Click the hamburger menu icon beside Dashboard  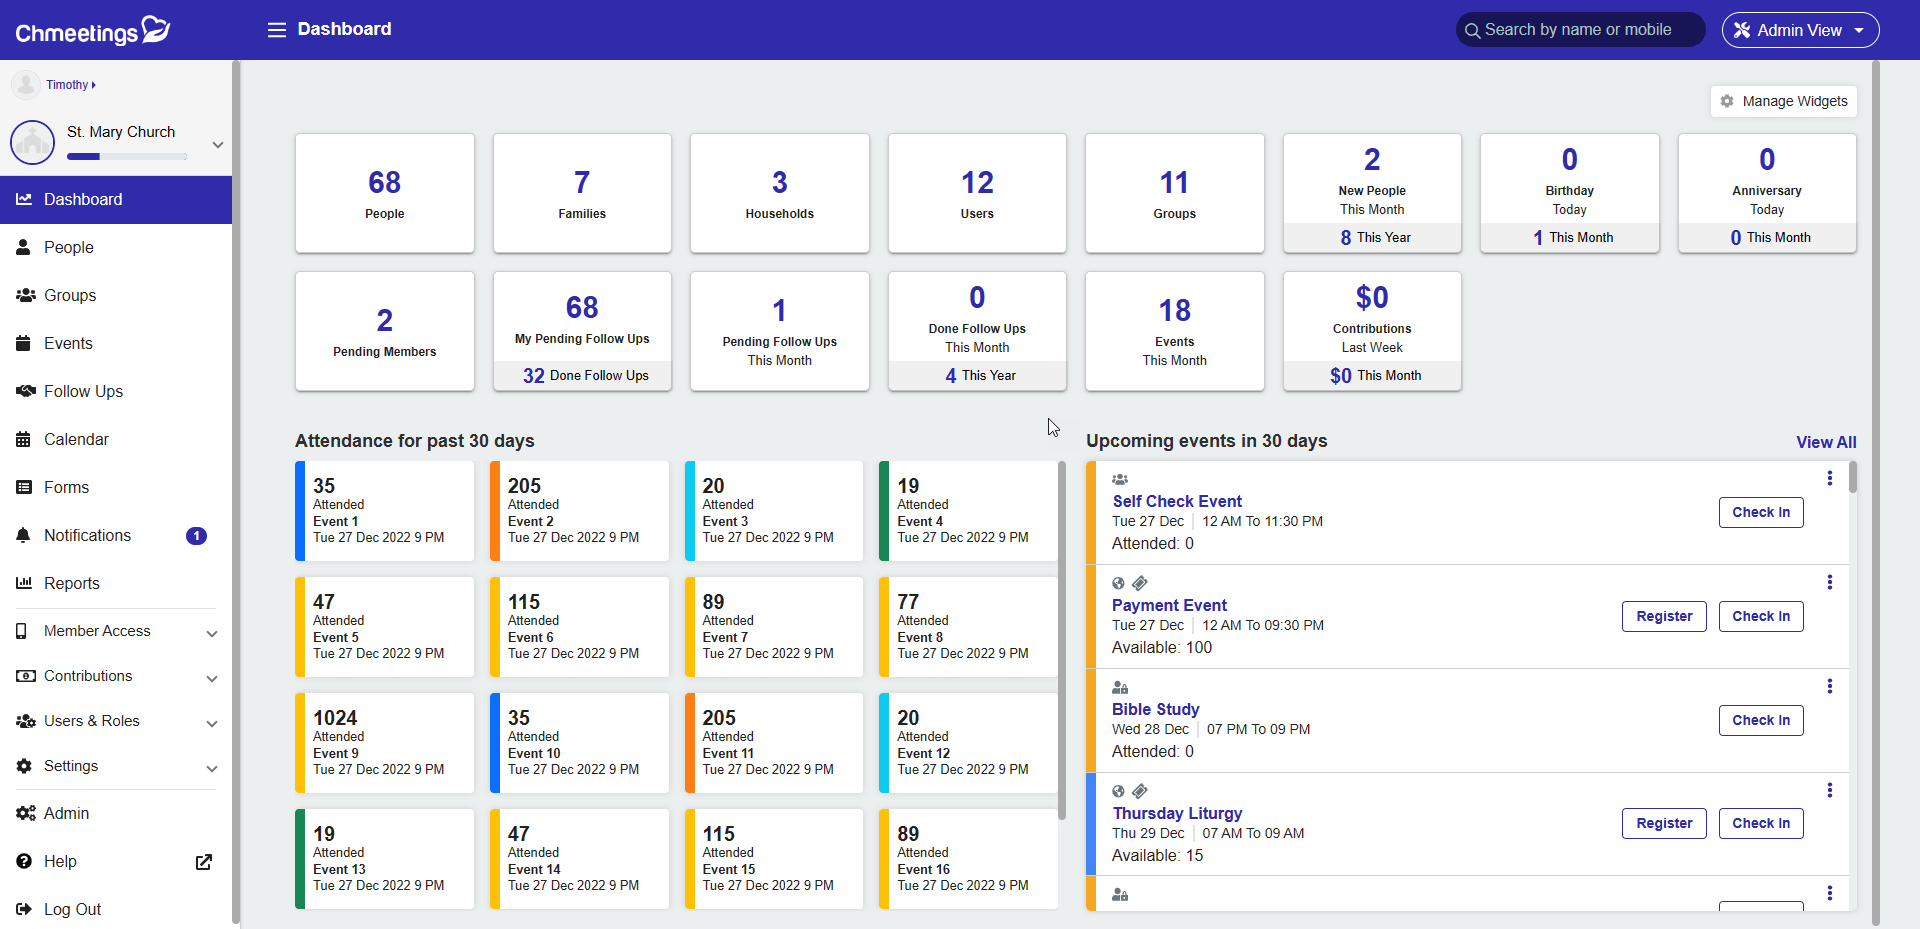[277, 30]
